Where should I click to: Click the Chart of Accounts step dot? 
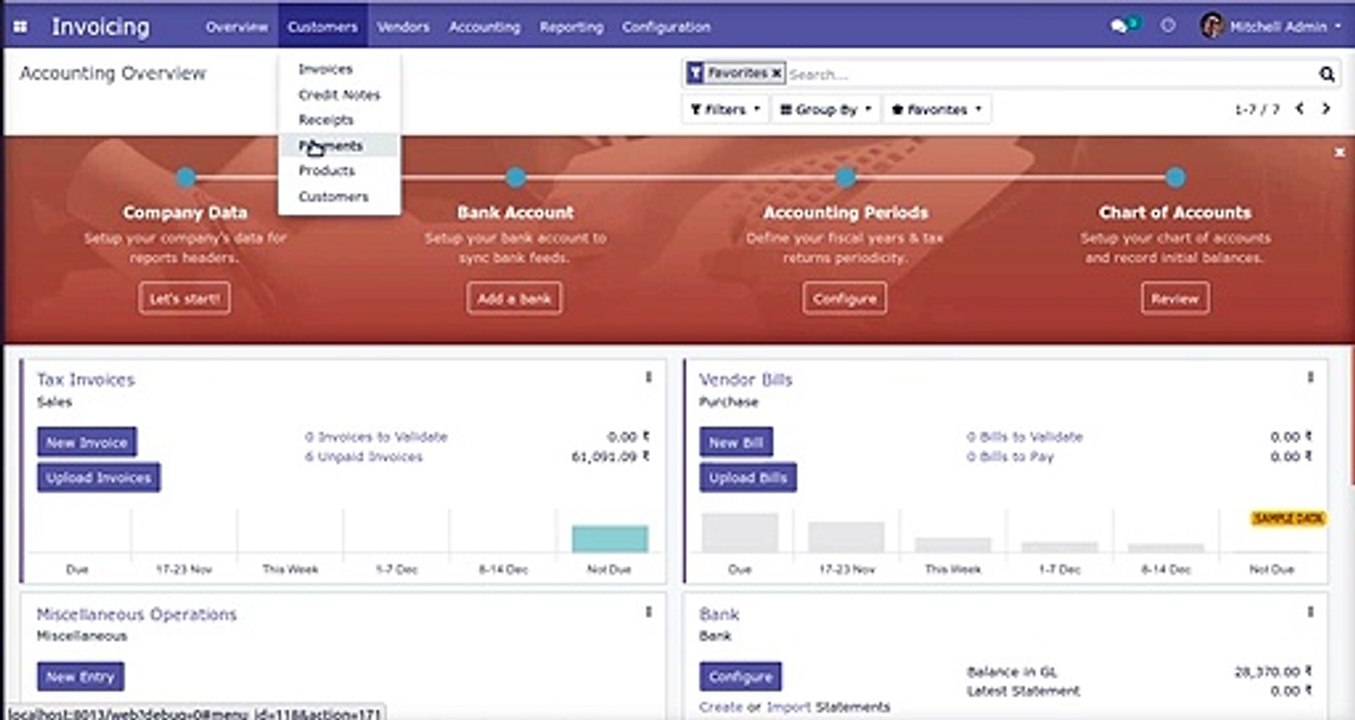(1175, 178)
